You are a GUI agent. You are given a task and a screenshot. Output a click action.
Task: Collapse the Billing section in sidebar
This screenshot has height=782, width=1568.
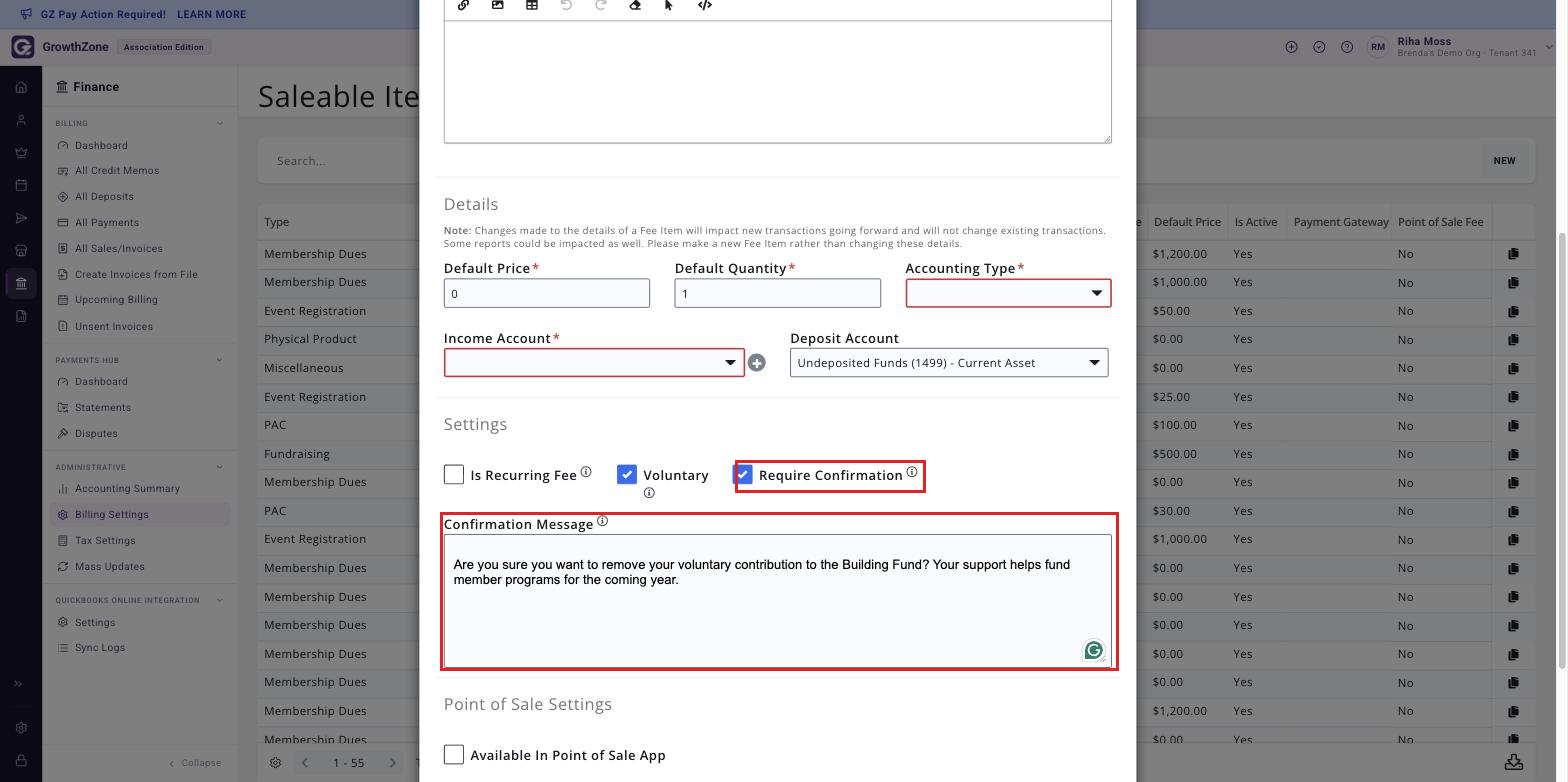(220, 123)
